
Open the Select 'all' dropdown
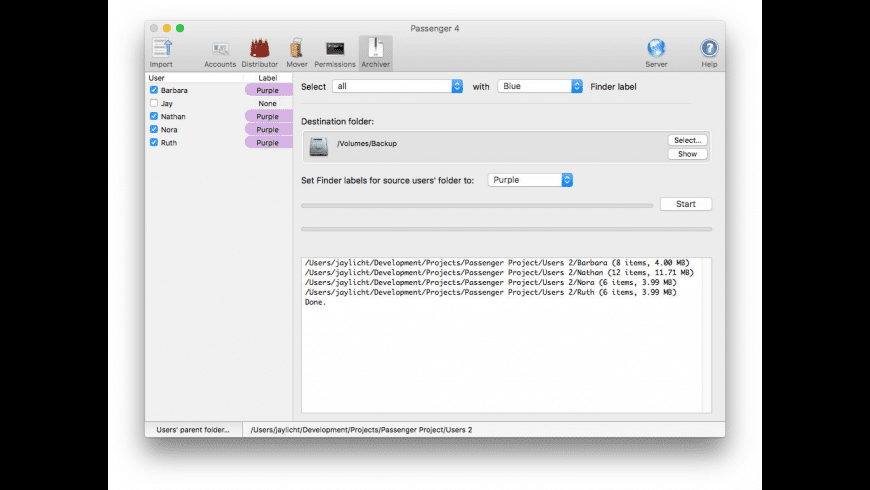[x=397, y=86]
